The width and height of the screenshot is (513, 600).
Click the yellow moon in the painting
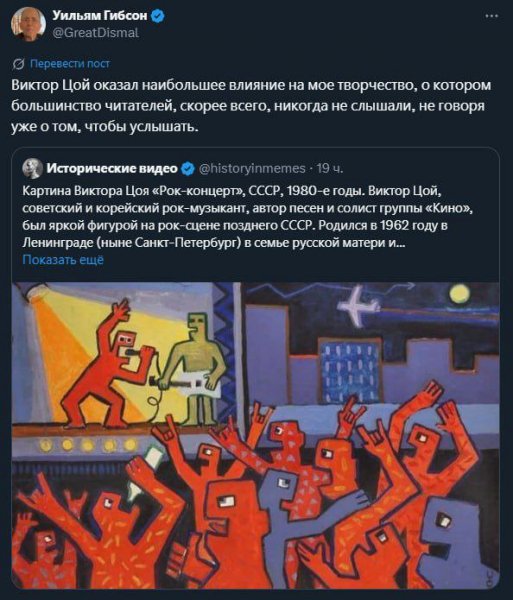pyautogui.click(x=459, y=295)
